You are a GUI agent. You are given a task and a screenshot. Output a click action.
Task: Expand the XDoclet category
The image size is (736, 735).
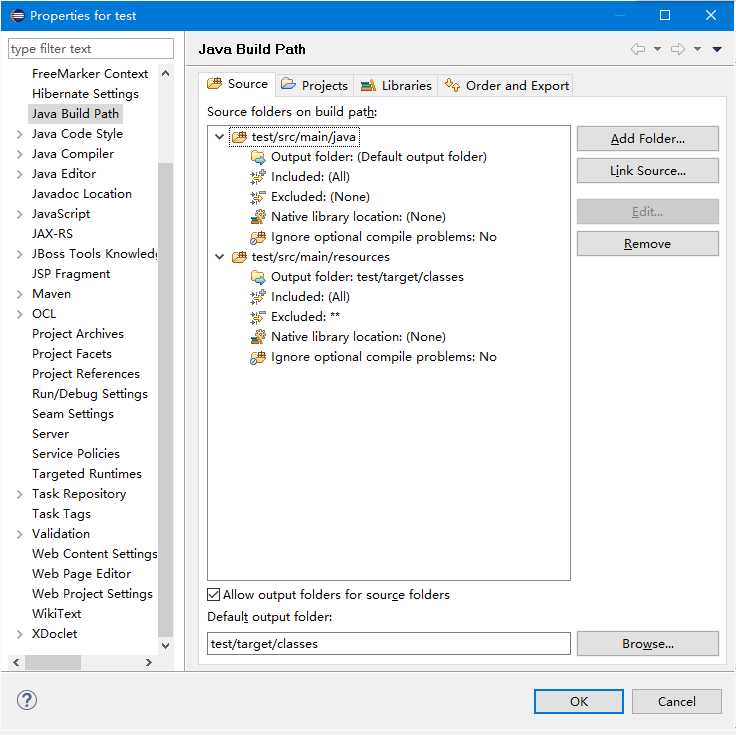coord(19,634)
